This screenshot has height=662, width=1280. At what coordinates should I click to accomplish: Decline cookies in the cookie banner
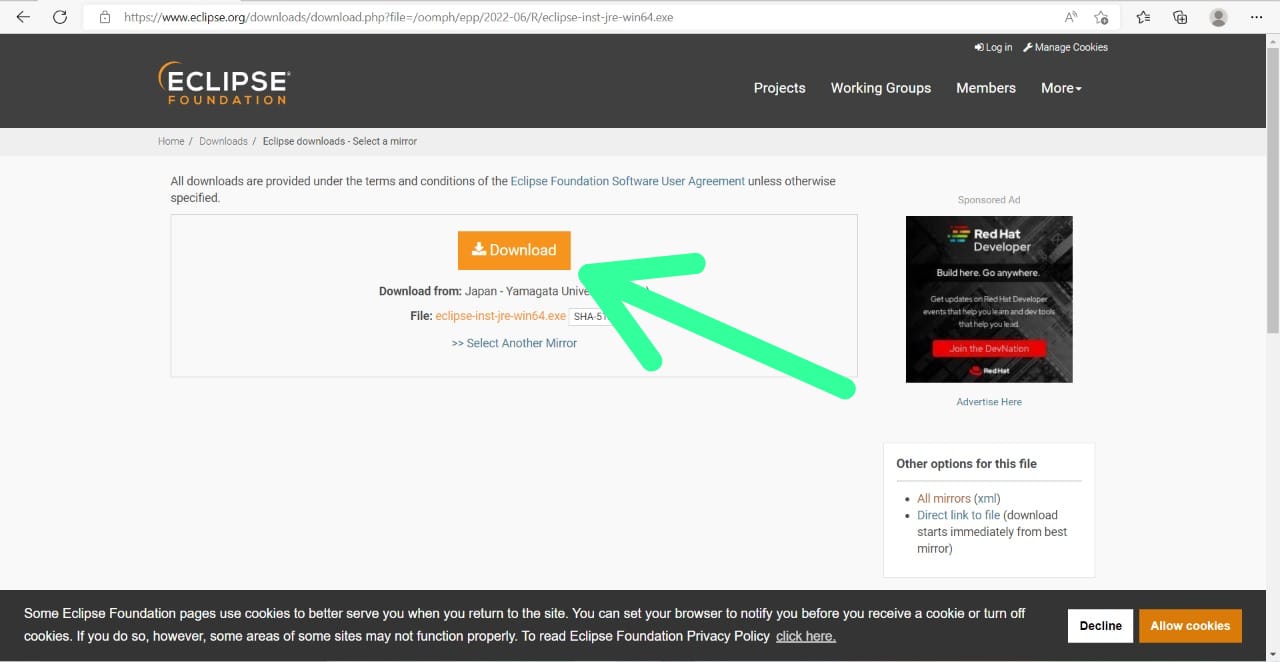point(1100,626)
